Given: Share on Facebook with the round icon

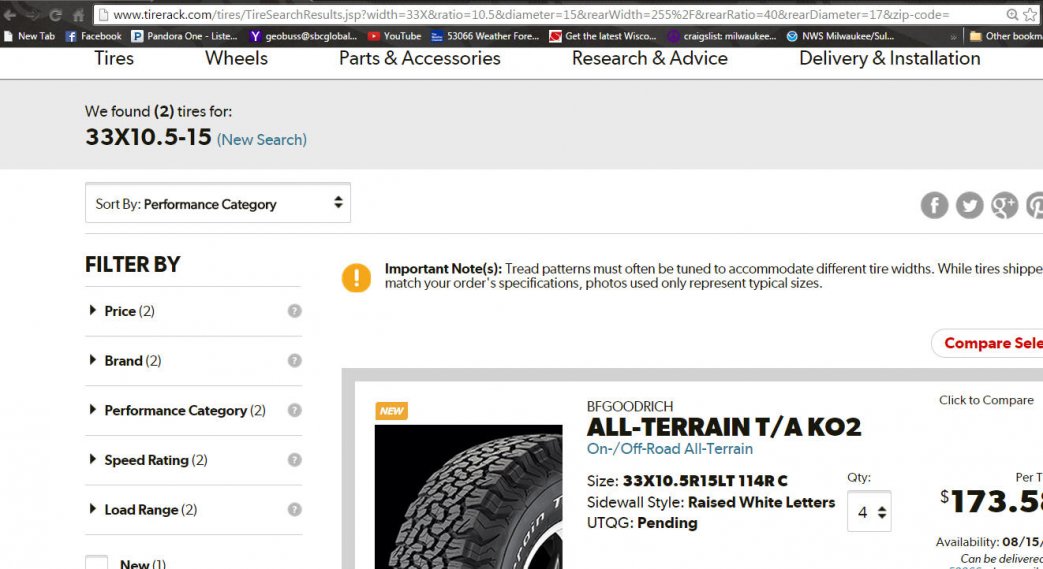Looking at the screenshot, I should (x=934, y=205).
